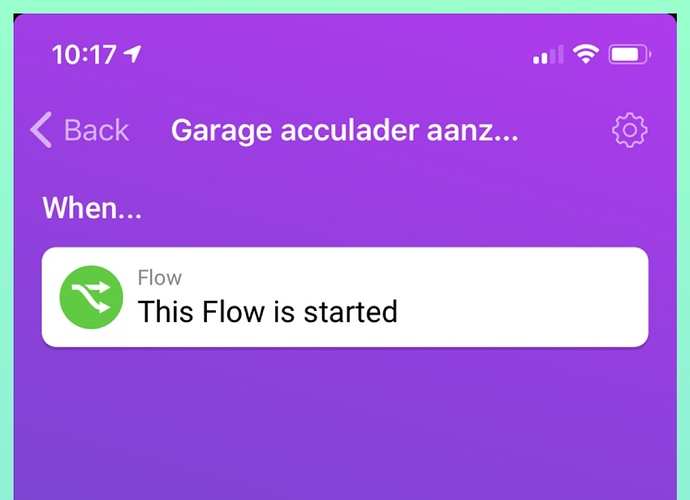Click the gray 'Flow' label in card
Viewport: 690px width, 500px height.
click(160, 278)
